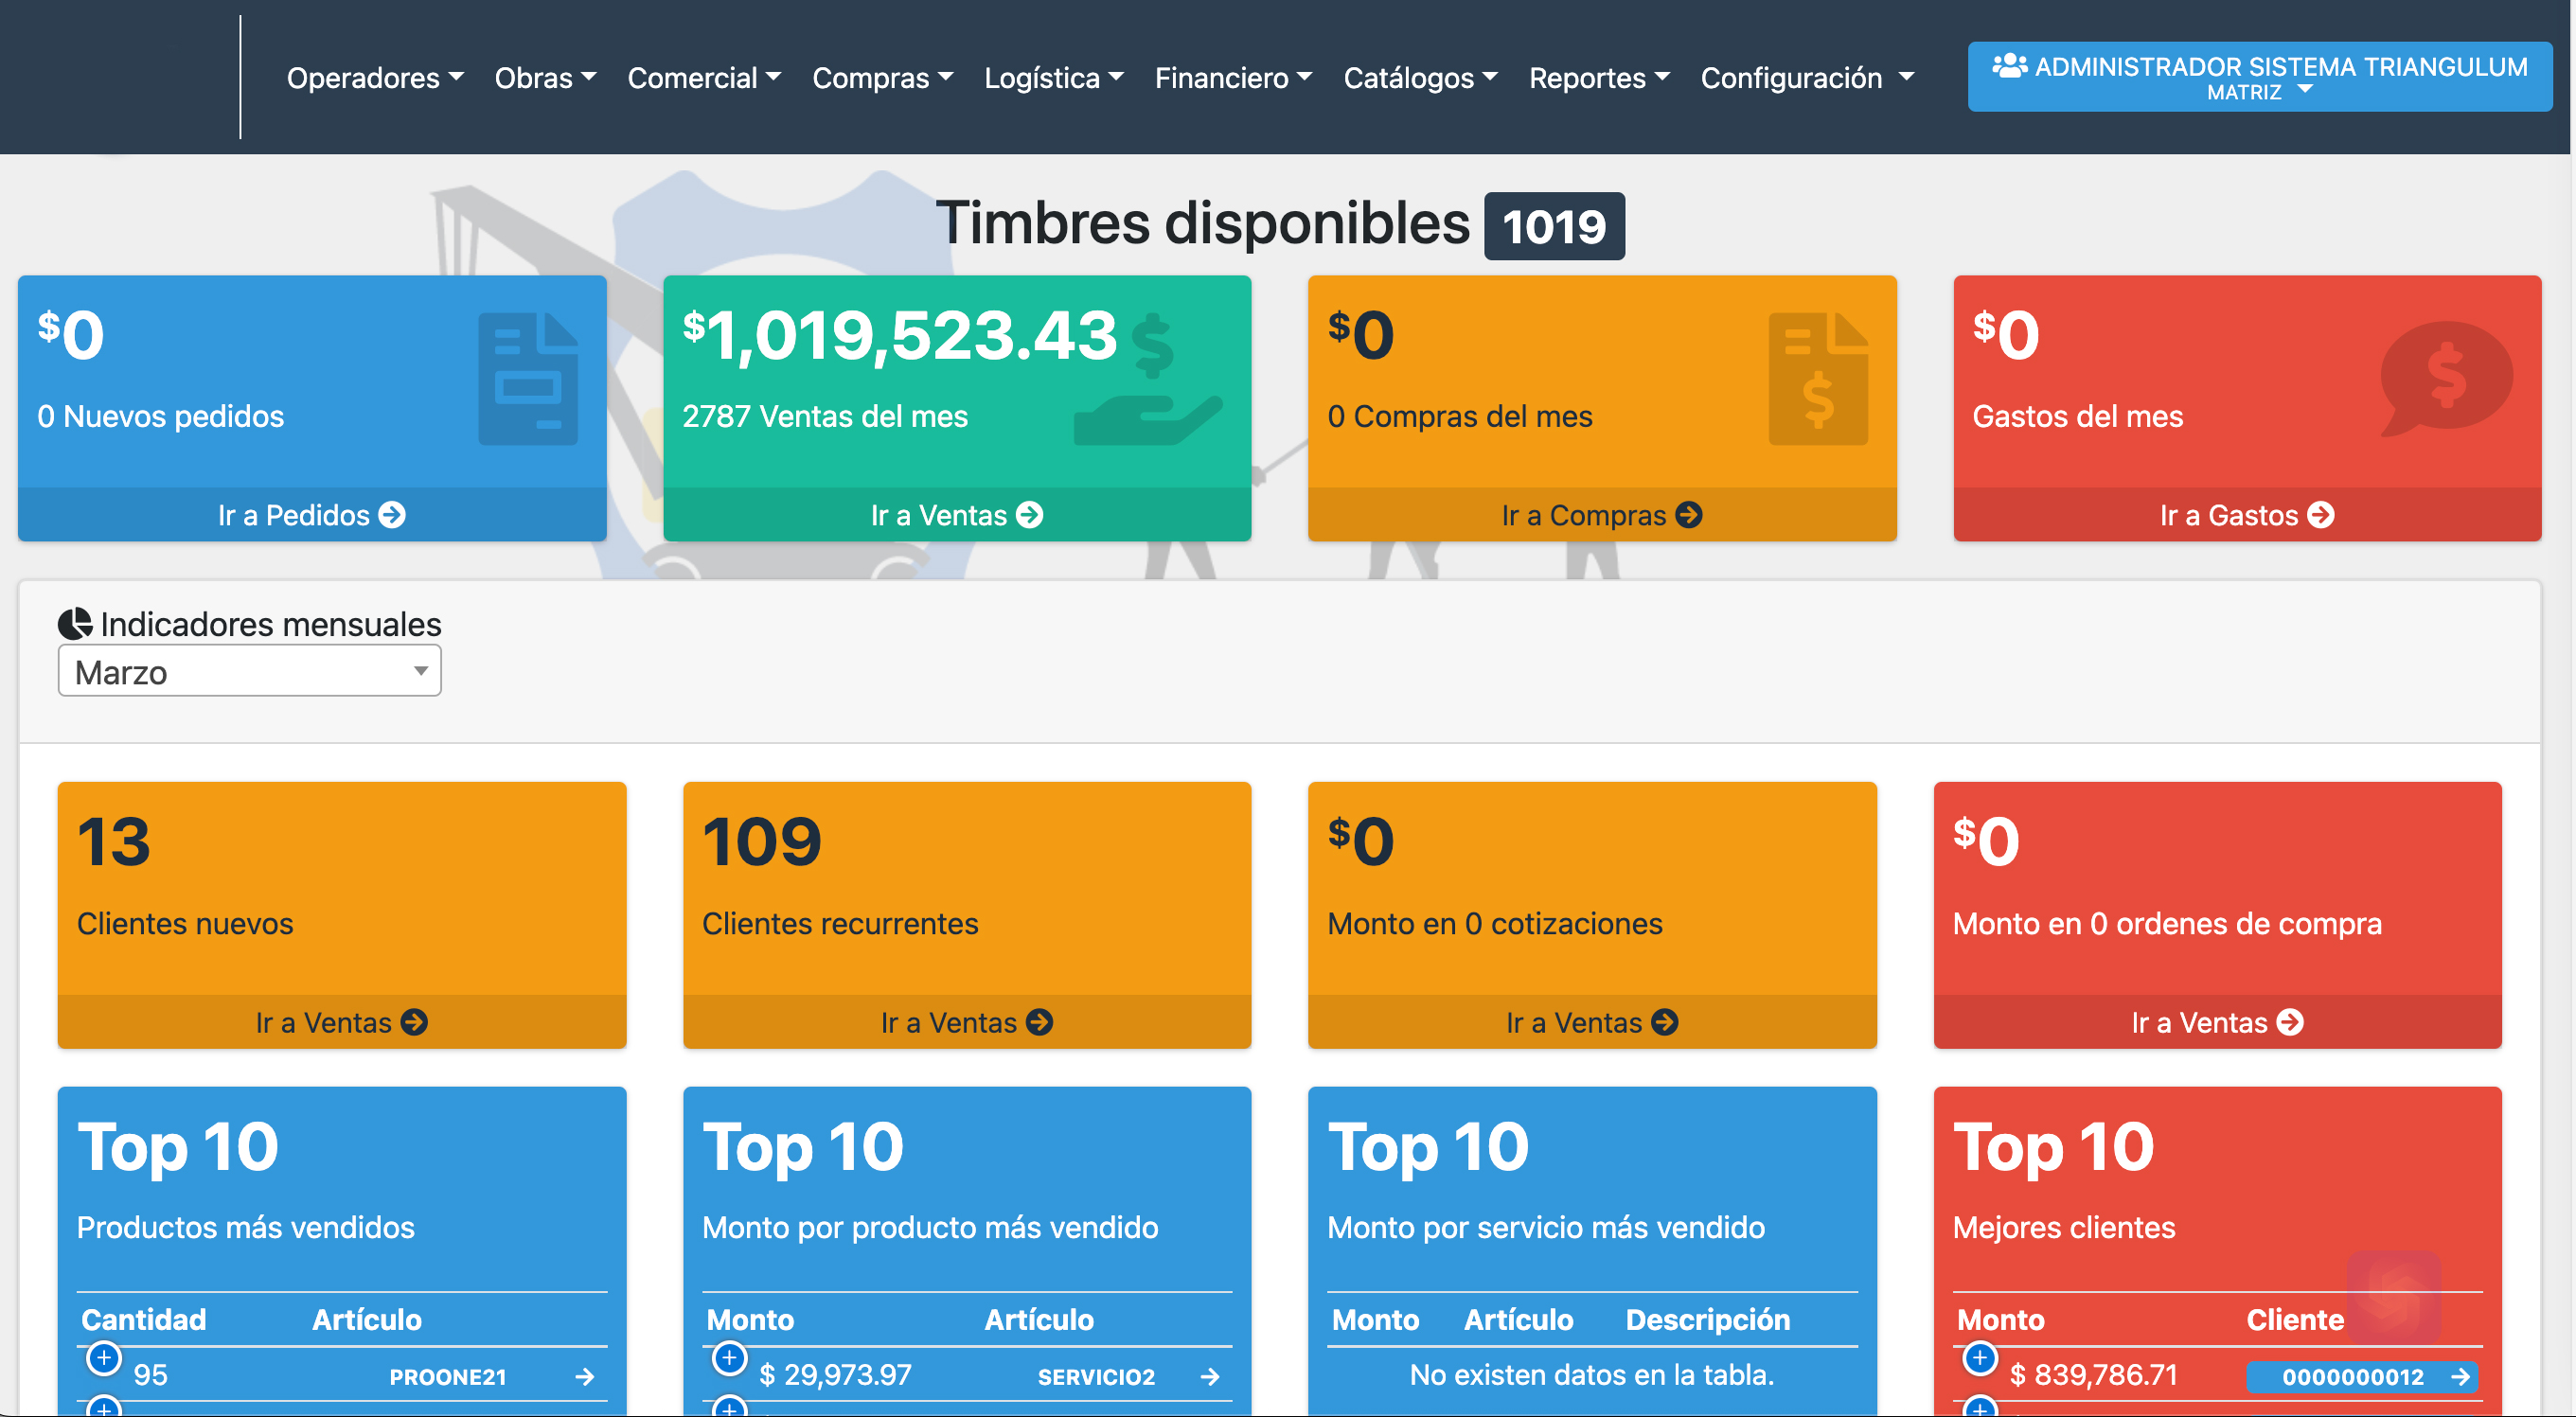Sort by Cantidad column header
Image resolution: width=2576 pixels, height=1417 pixels.
coord(143,1319)
